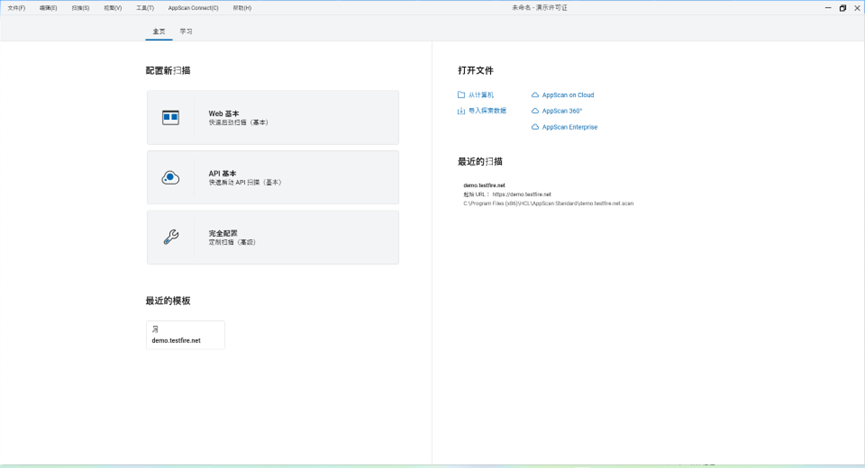Open the 编辑(E) menu
The image size is (865, 468).
(48, 8)
